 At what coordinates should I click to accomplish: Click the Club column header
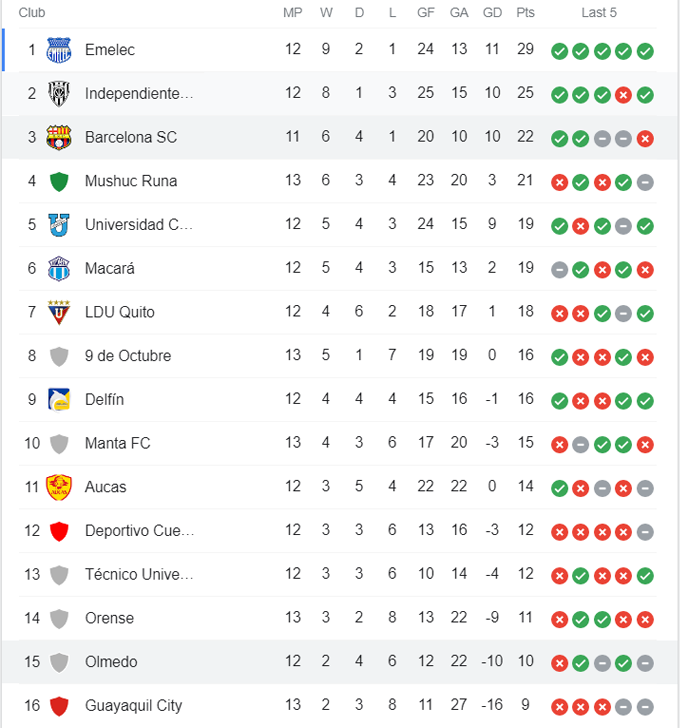point(32,13)
